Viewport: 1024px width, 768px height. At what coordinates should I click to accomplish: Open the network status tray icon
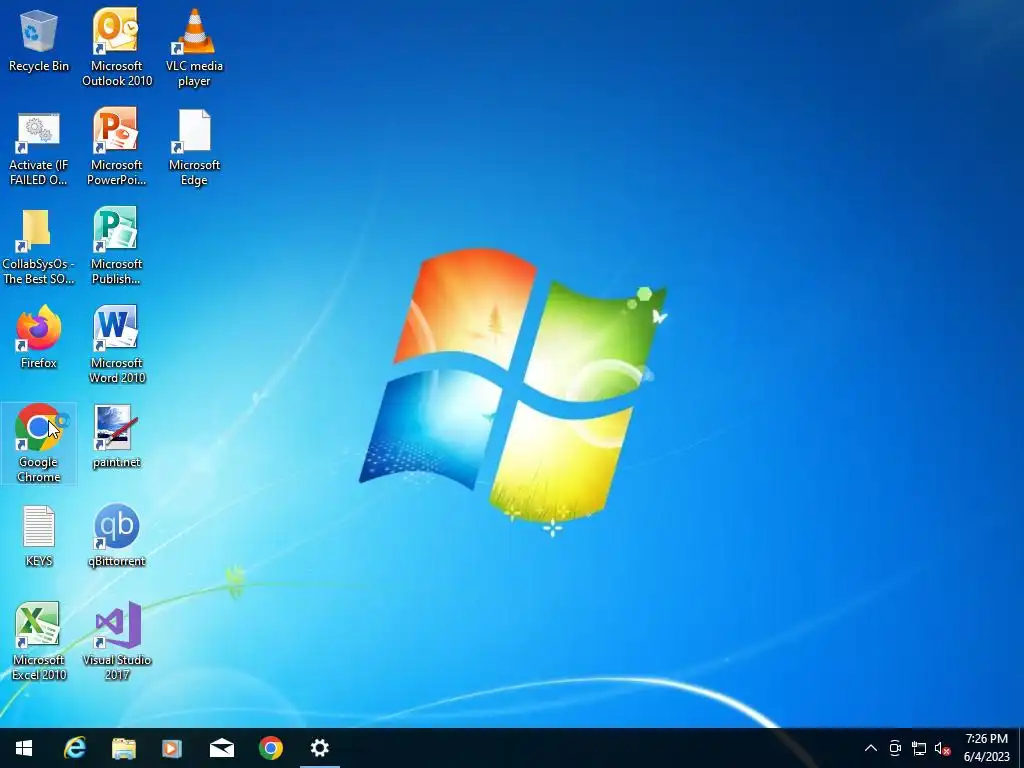point(919,748)
